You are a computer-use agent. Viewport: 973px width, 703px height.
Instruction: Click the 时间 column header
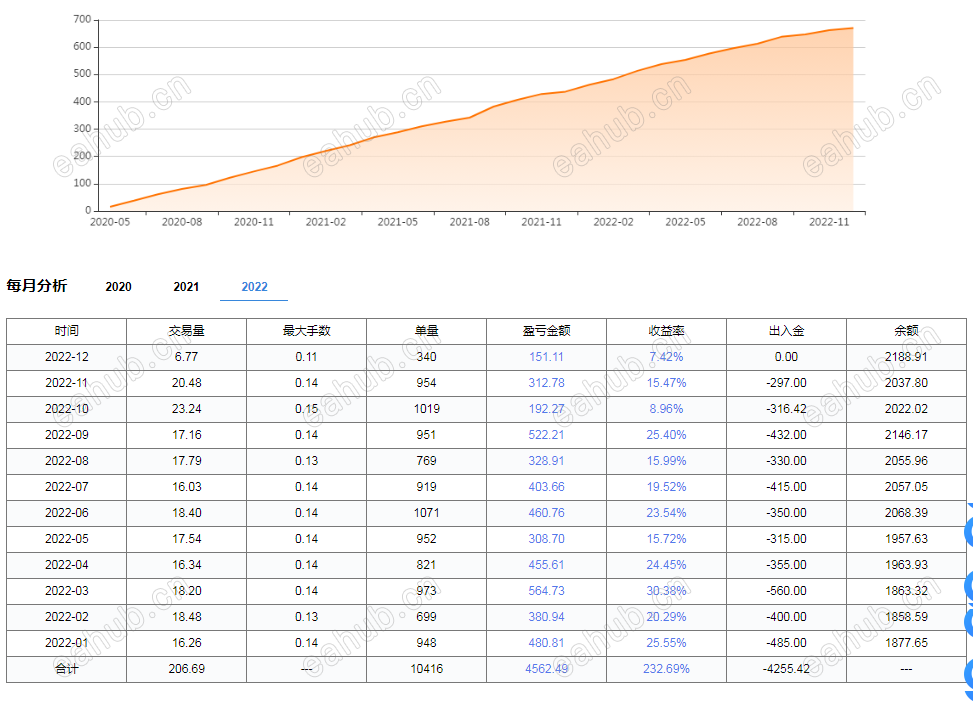click(x=66, y=331)
